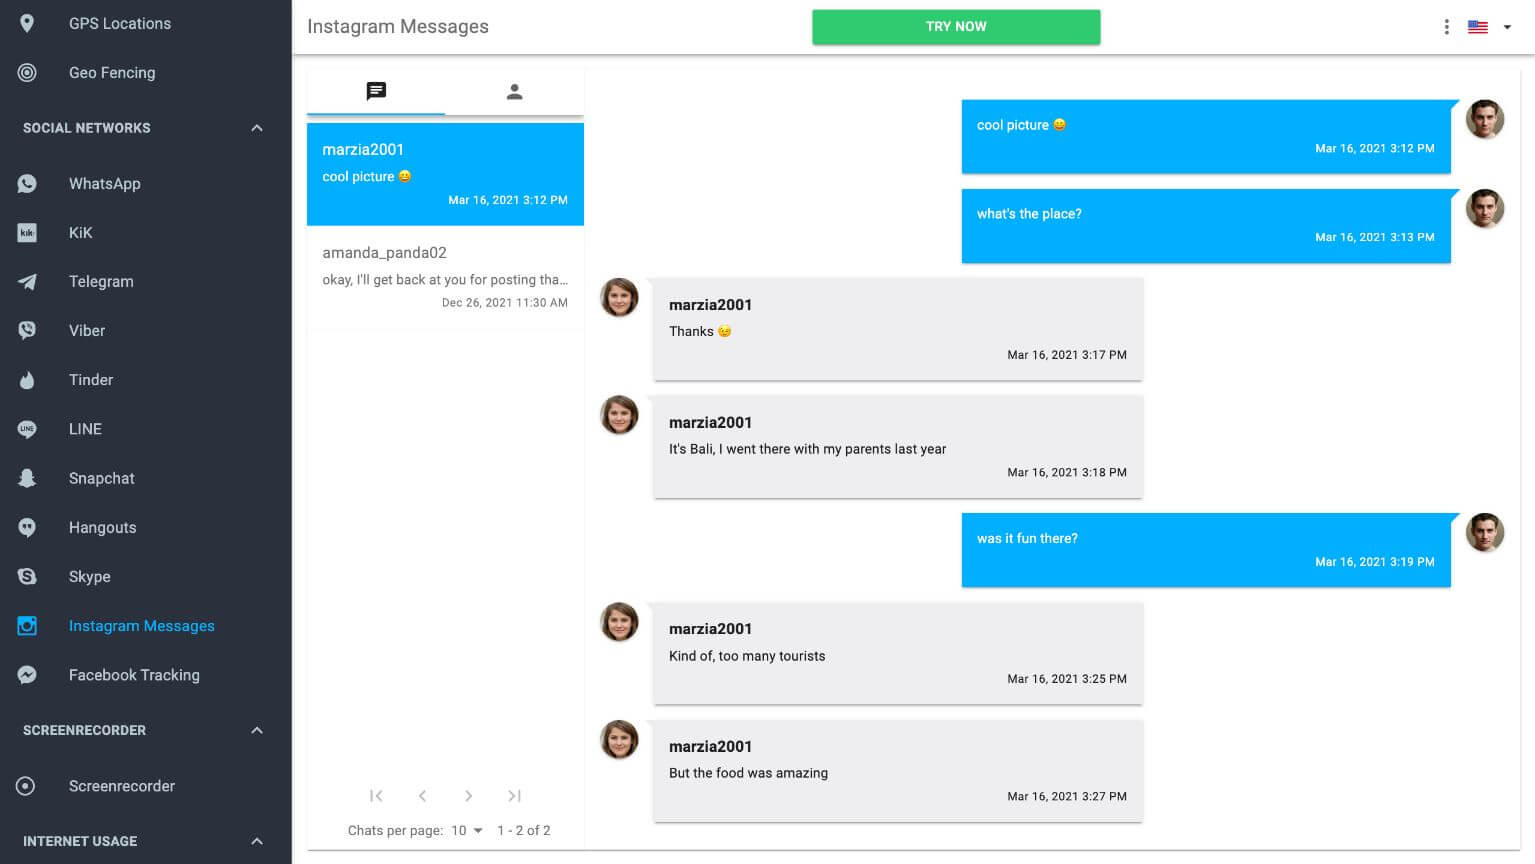Click the Skype icon in sidebar
The width and height of the screenshot is (1535, 864).
pyautogui.click(x=27, y=577)
